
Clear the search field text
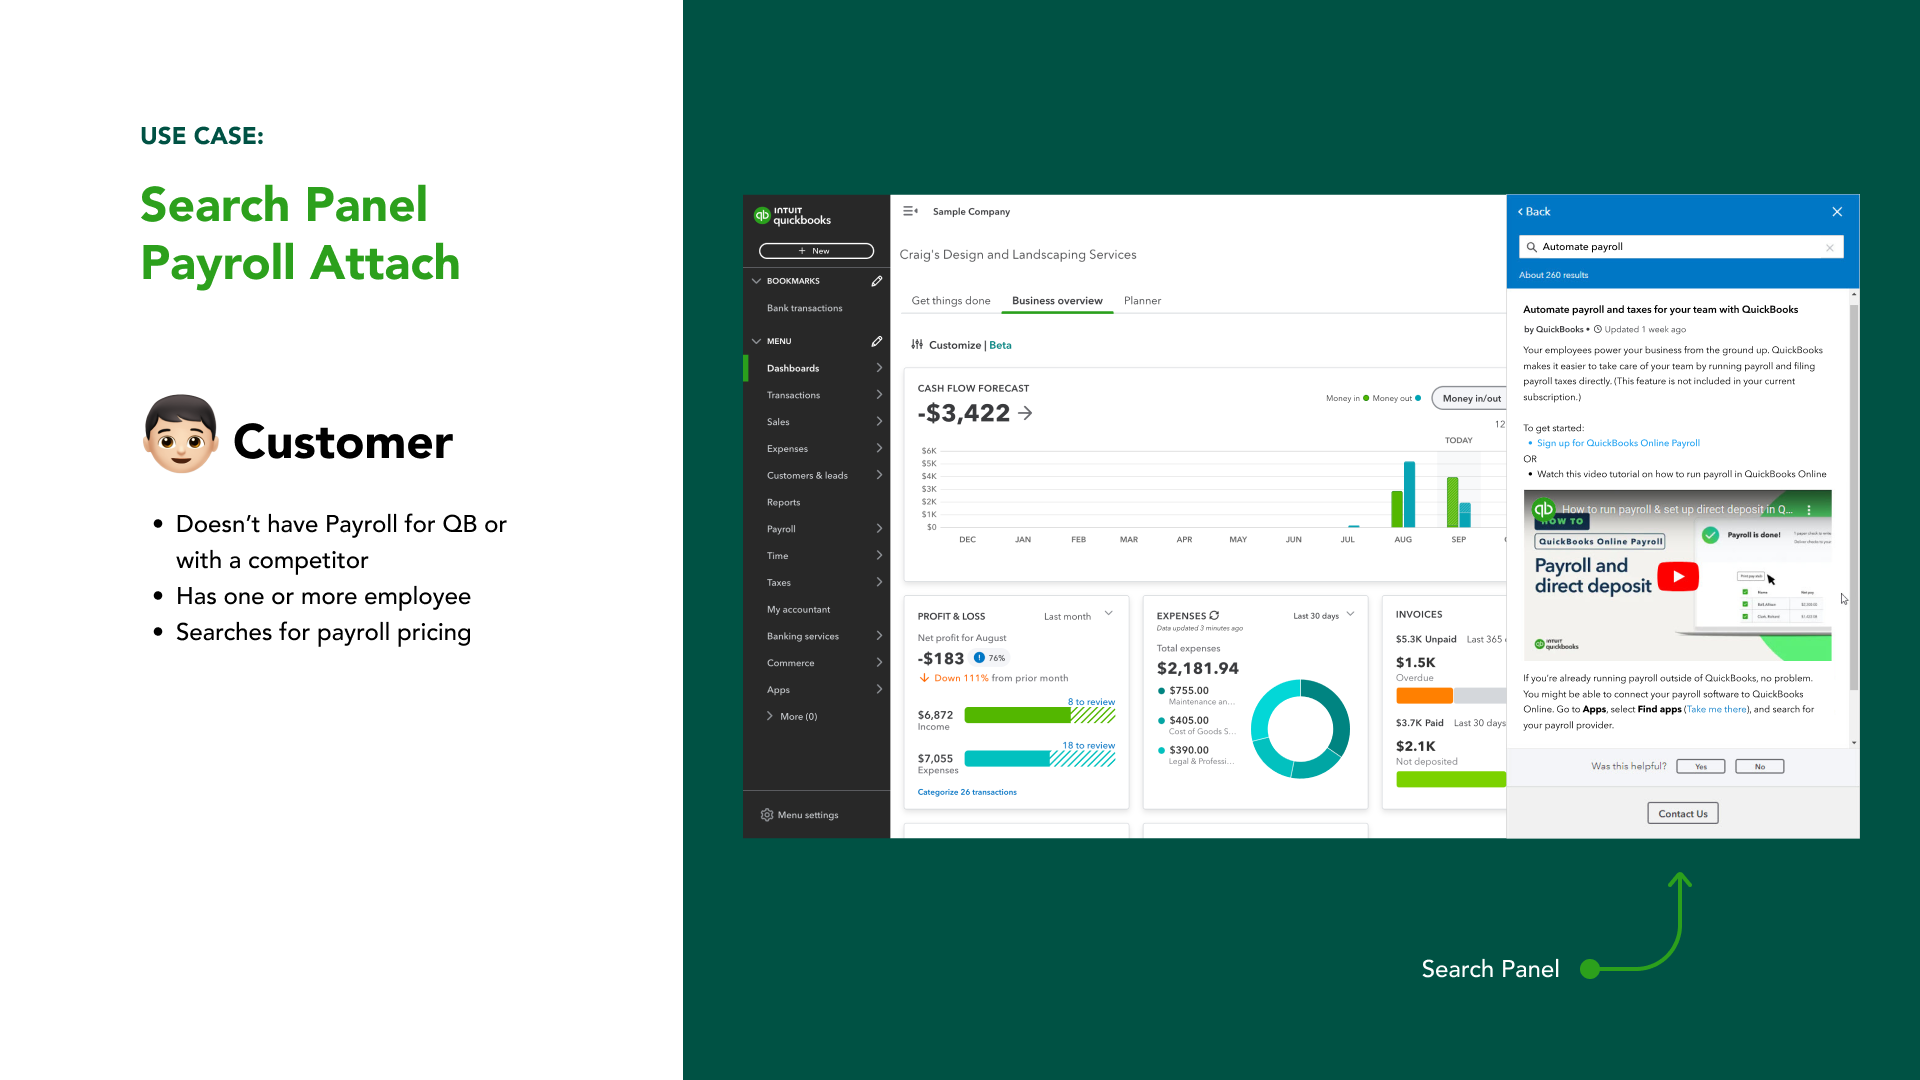click(1830, 248)
